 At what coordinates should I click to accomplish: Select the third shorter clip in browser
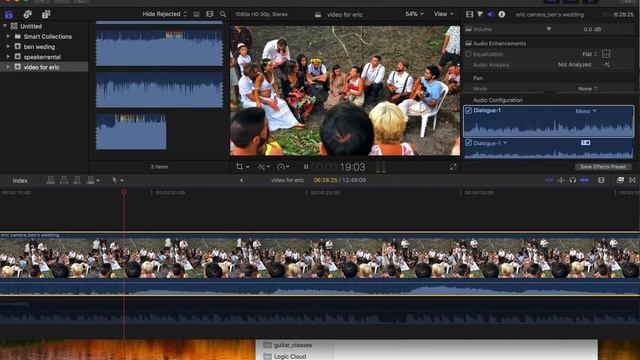coord(131,131)
